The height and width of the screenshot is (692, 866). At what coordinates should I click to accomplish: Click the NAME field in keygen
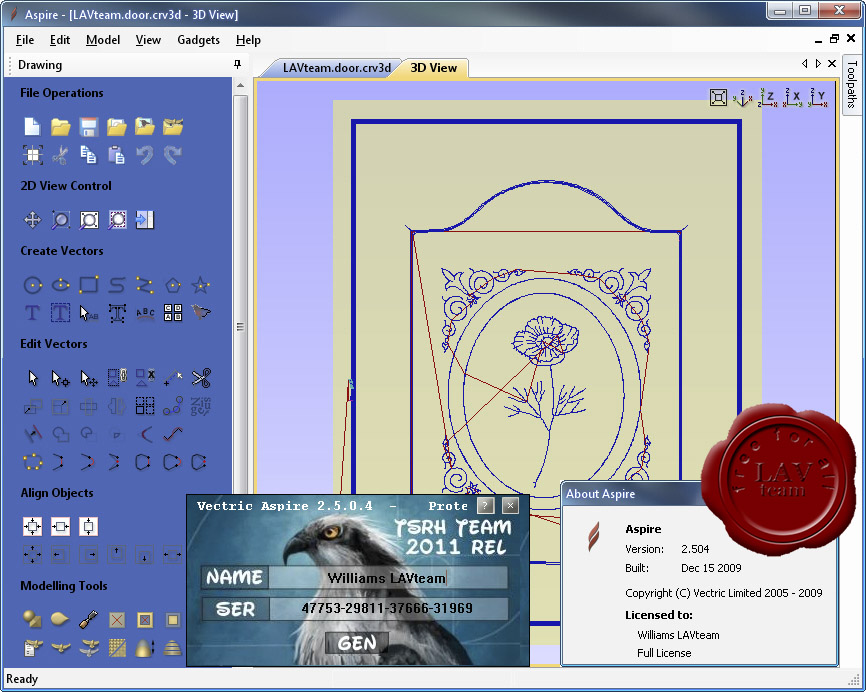pos(387,578)
